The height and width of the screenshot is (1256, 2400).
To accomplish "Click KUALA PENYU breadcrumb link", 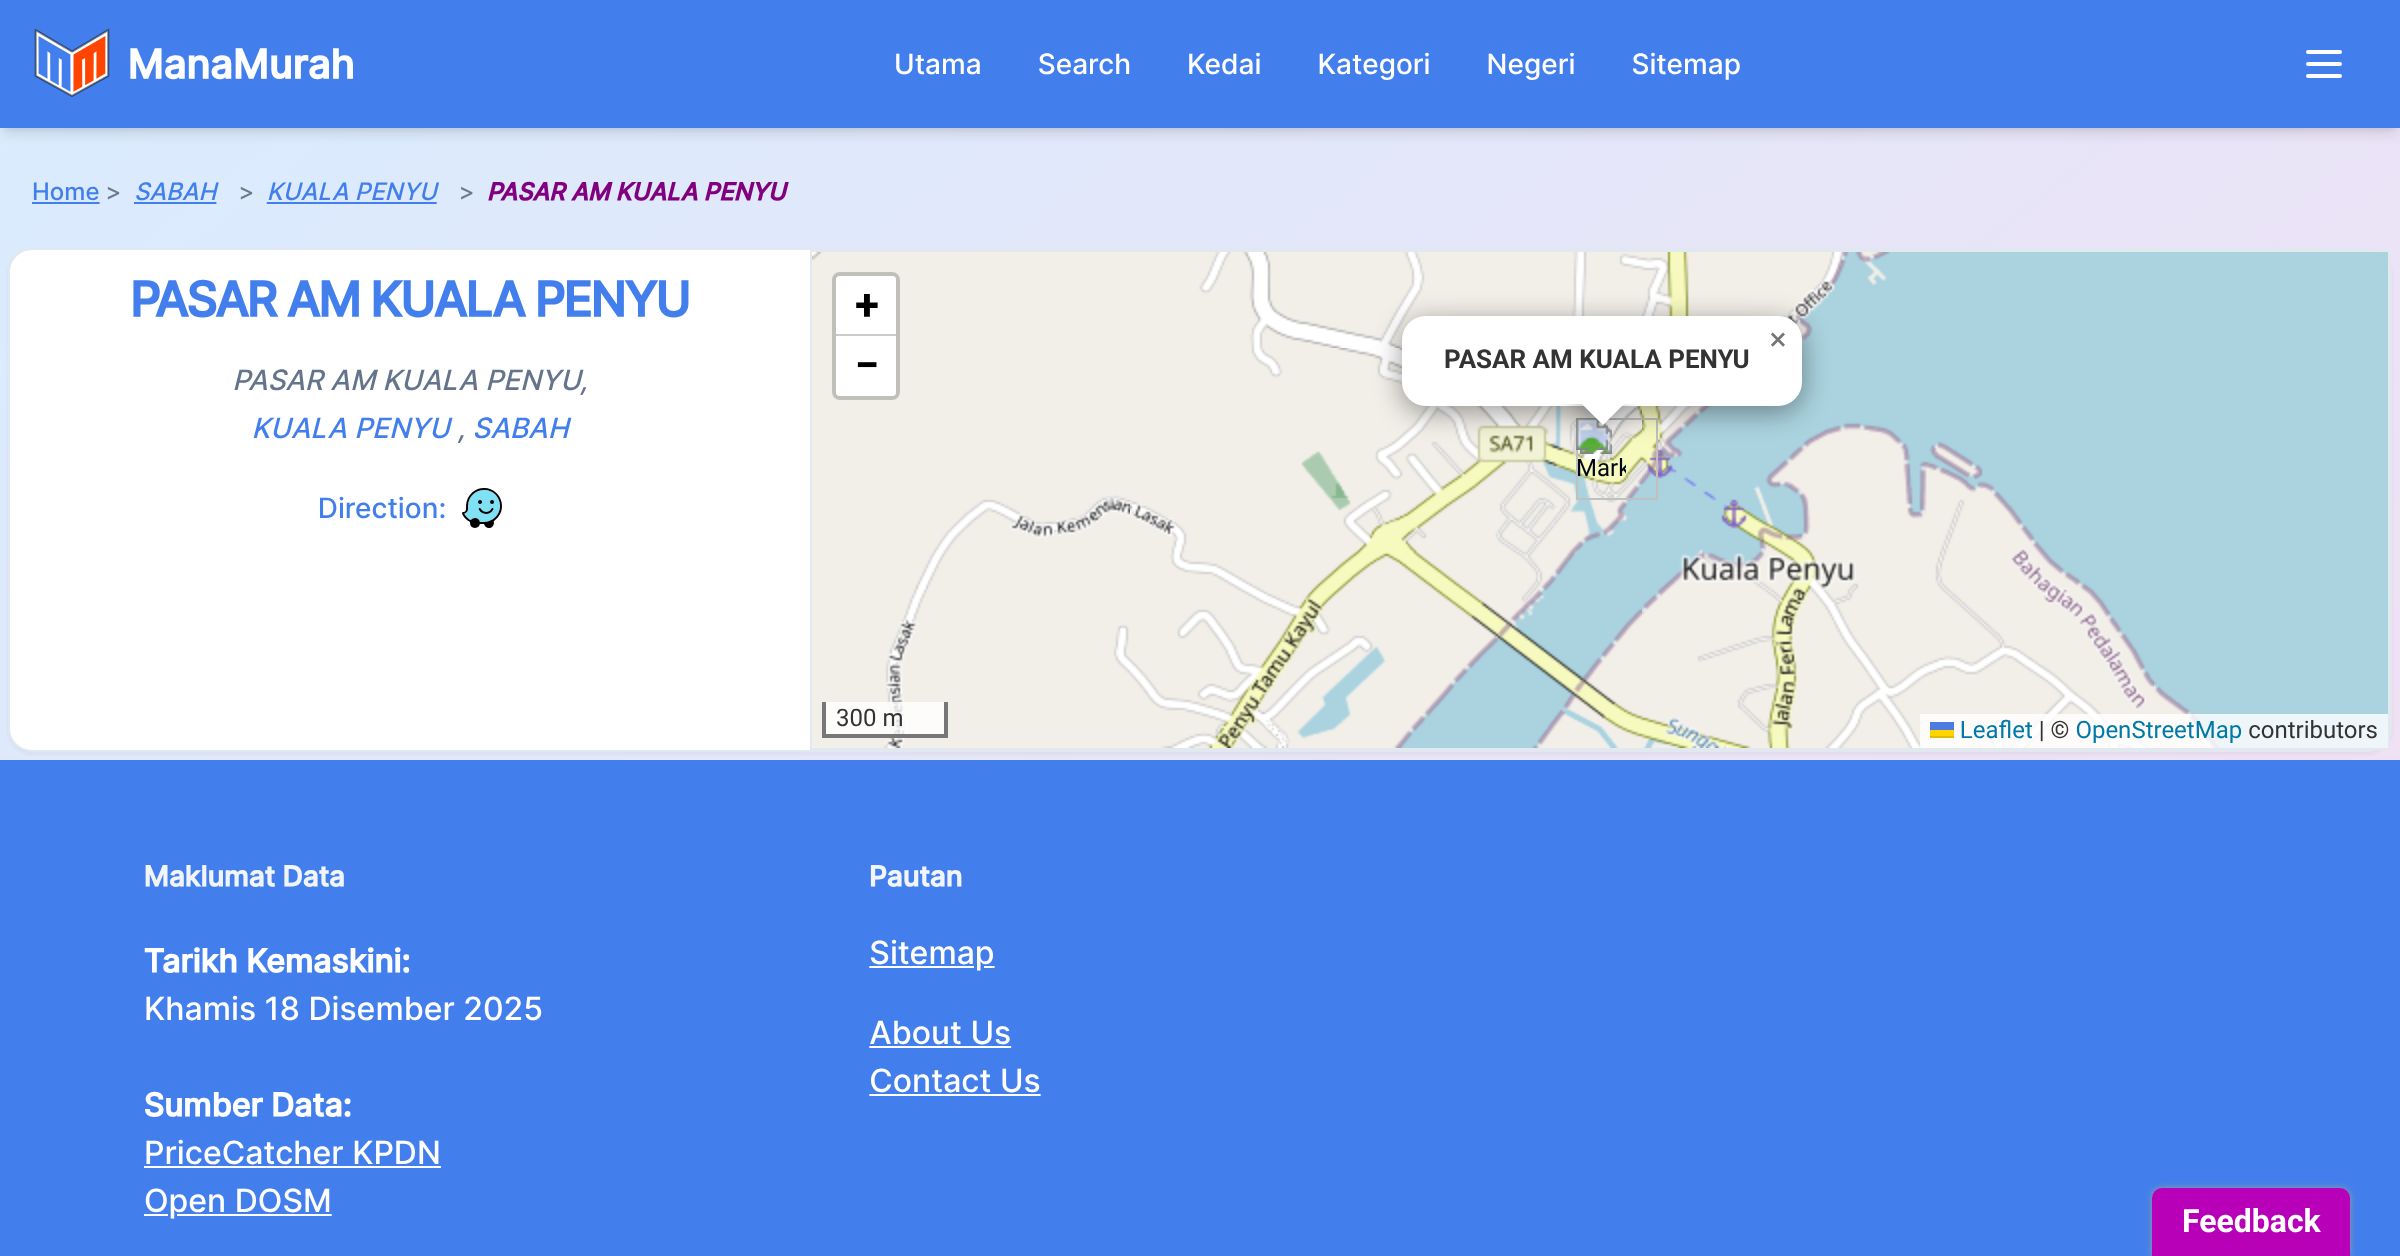I will 352,191.
